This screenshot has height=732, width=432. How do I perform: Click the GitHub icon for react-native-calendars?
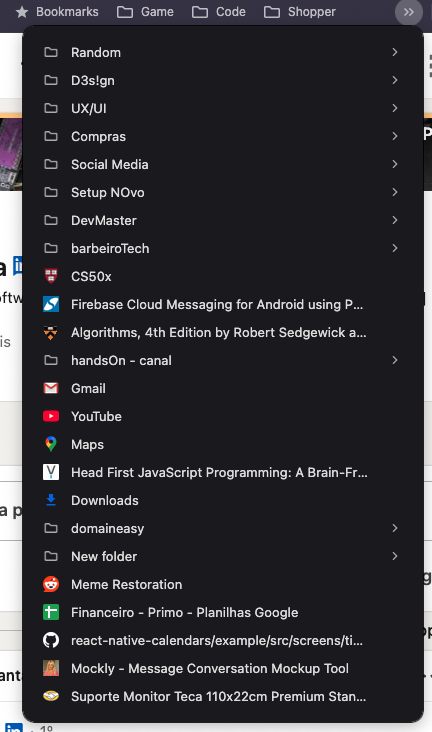point(51,640)
